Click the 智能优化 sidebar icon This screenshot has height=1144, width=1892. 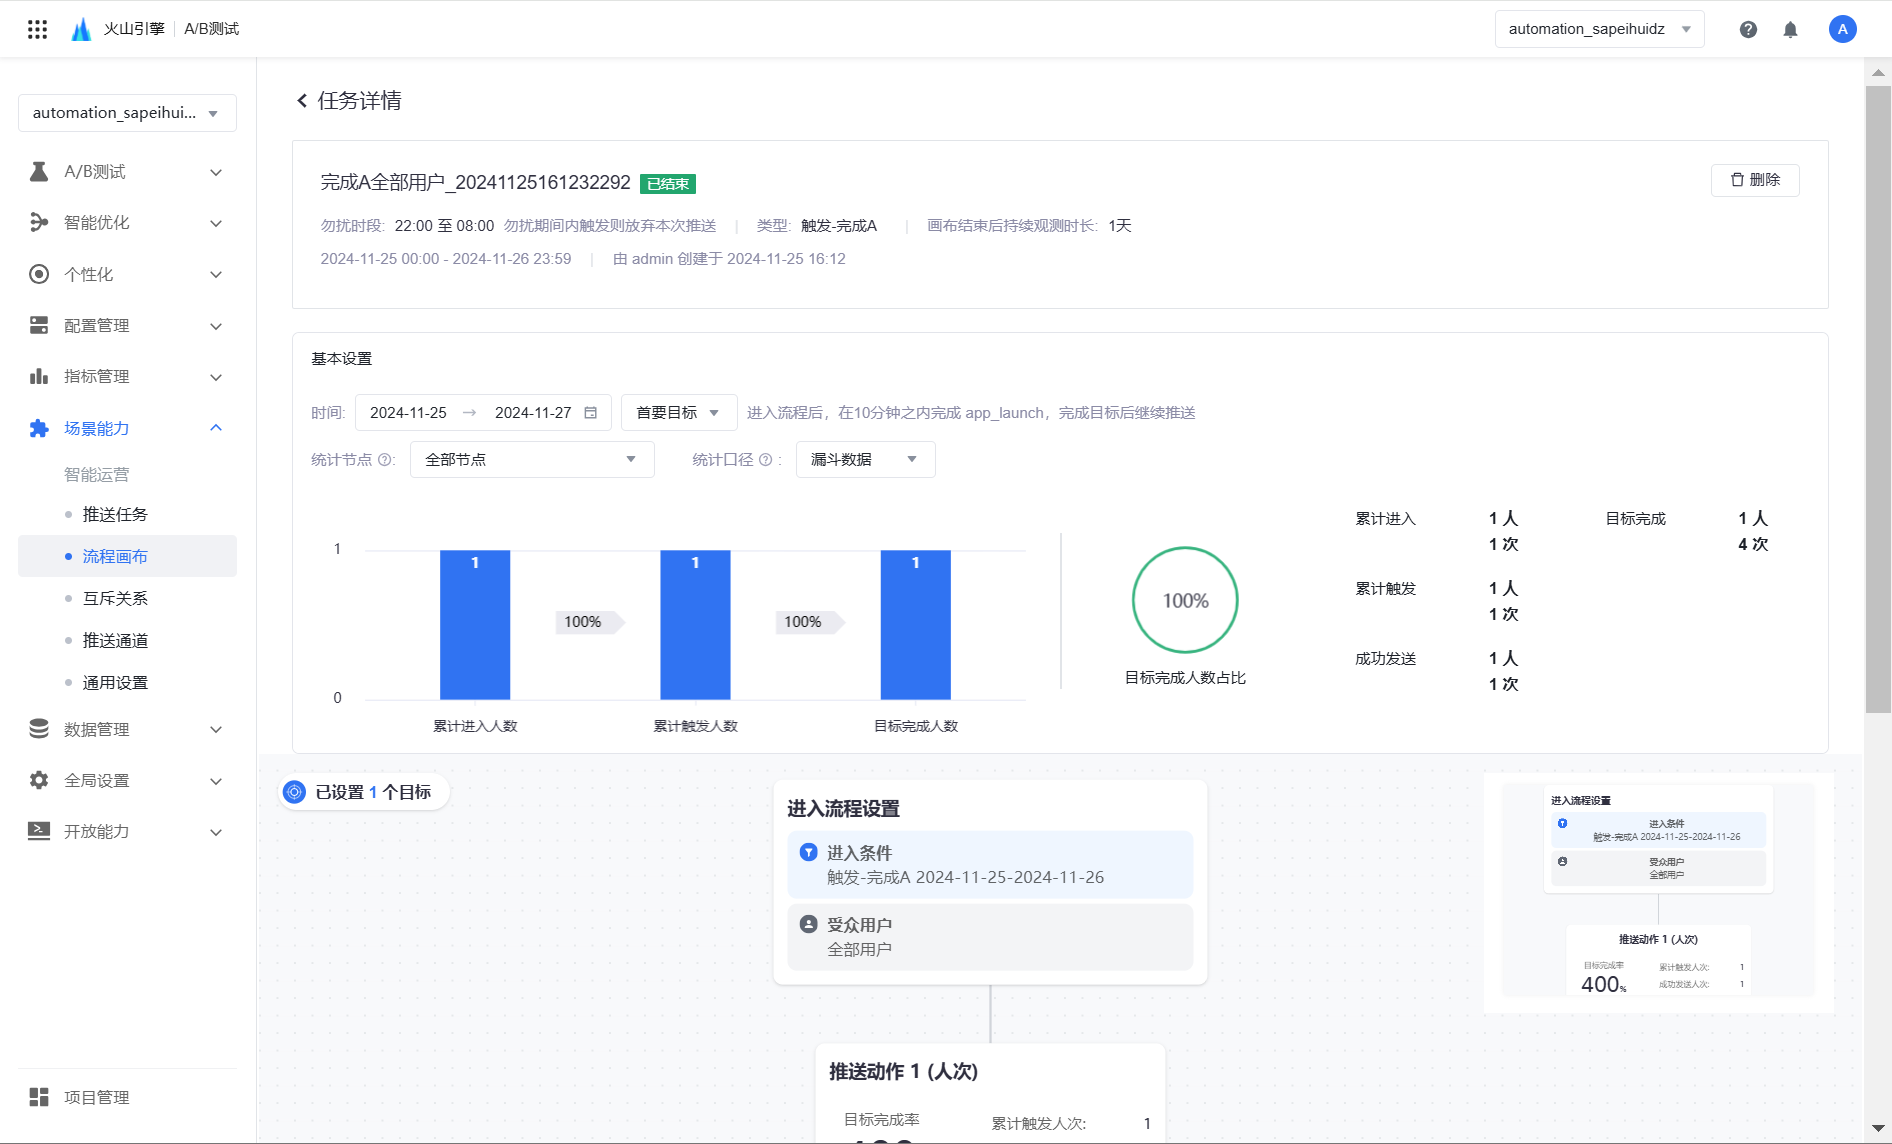[x=39, y=222]
